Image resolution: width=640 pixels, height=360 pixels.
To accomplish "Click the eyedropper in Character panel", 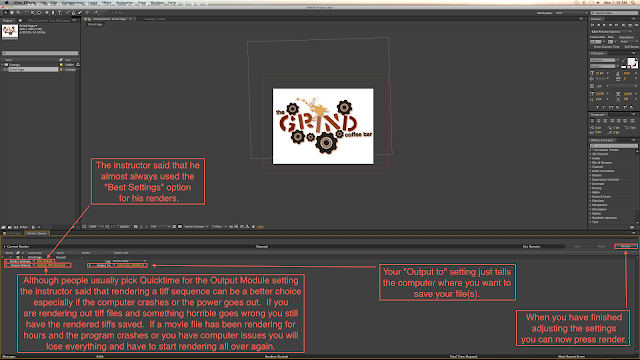I will 624,60.
